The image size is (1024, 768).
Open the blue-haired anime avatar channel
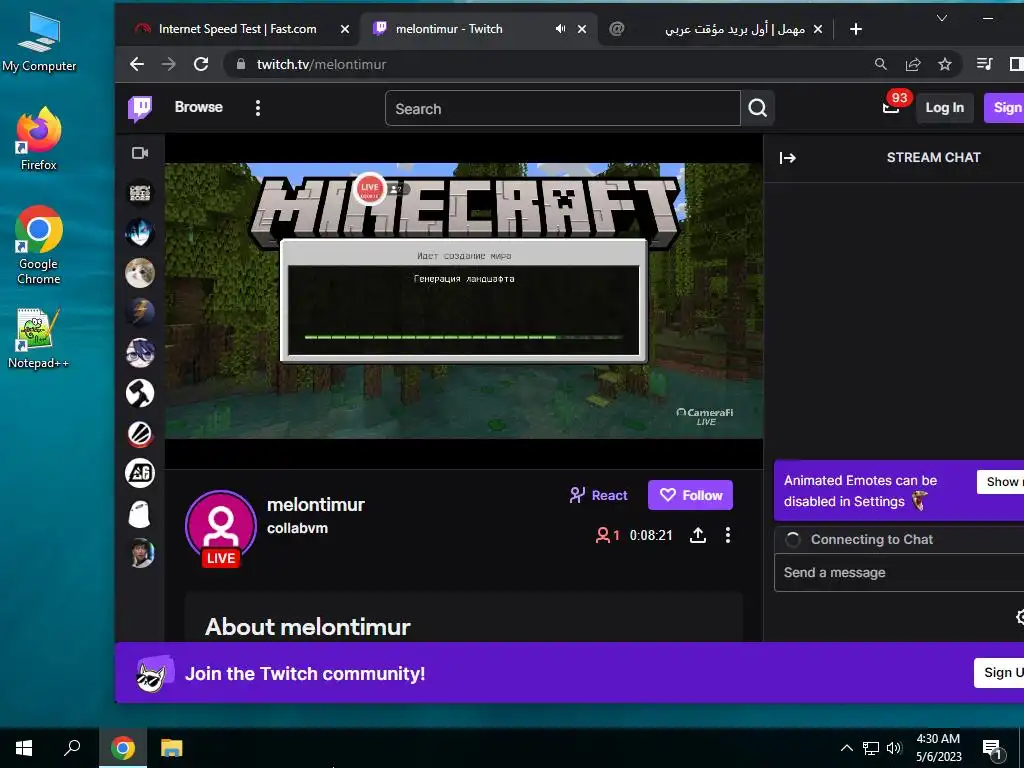[140, 232]
